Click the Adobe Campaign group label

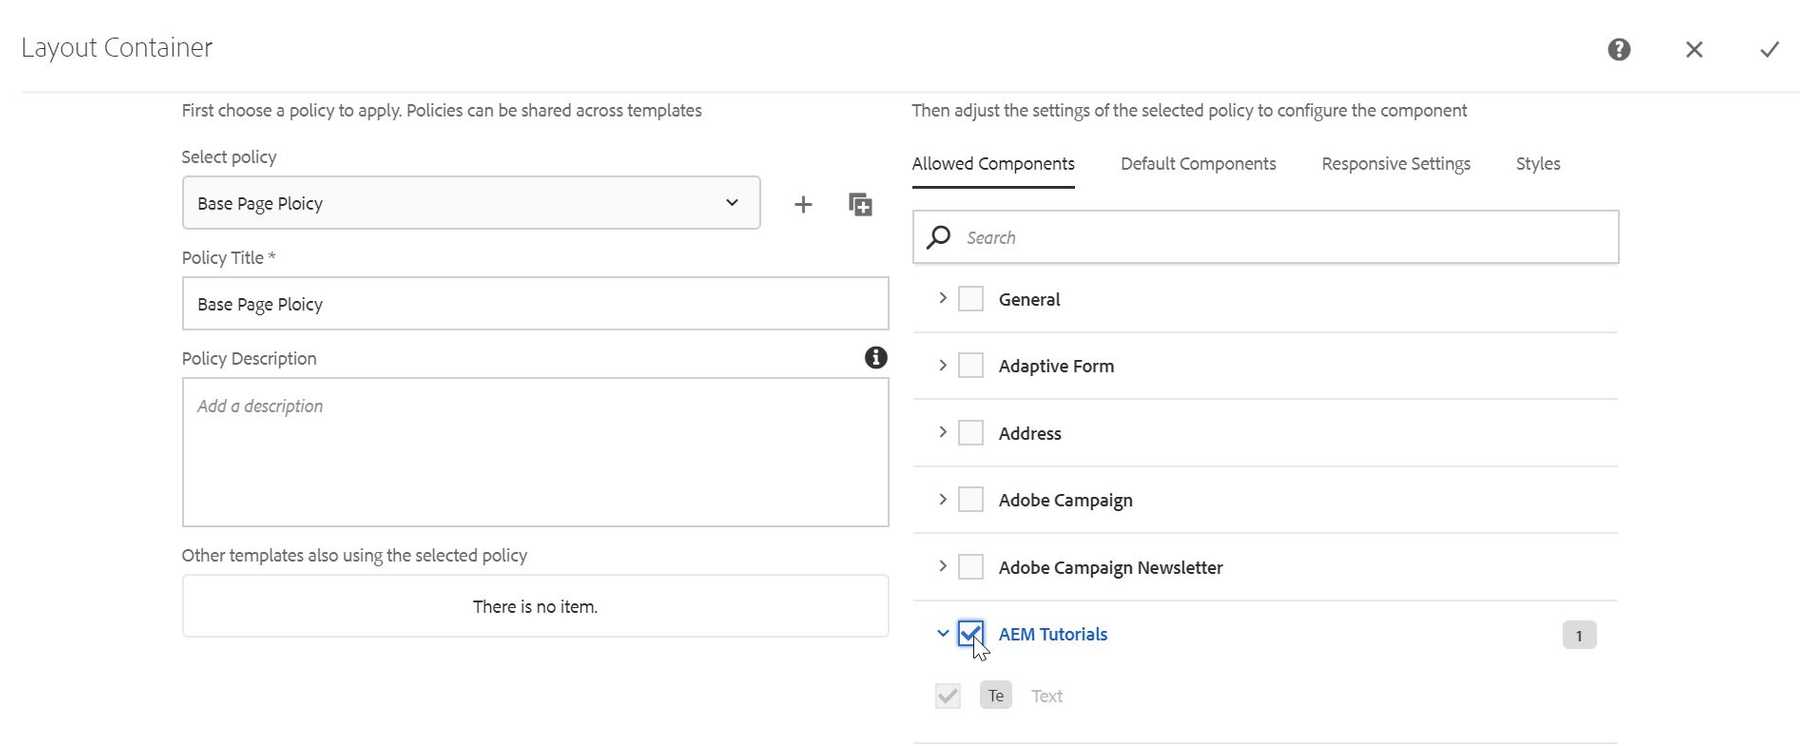[1066, 500]
